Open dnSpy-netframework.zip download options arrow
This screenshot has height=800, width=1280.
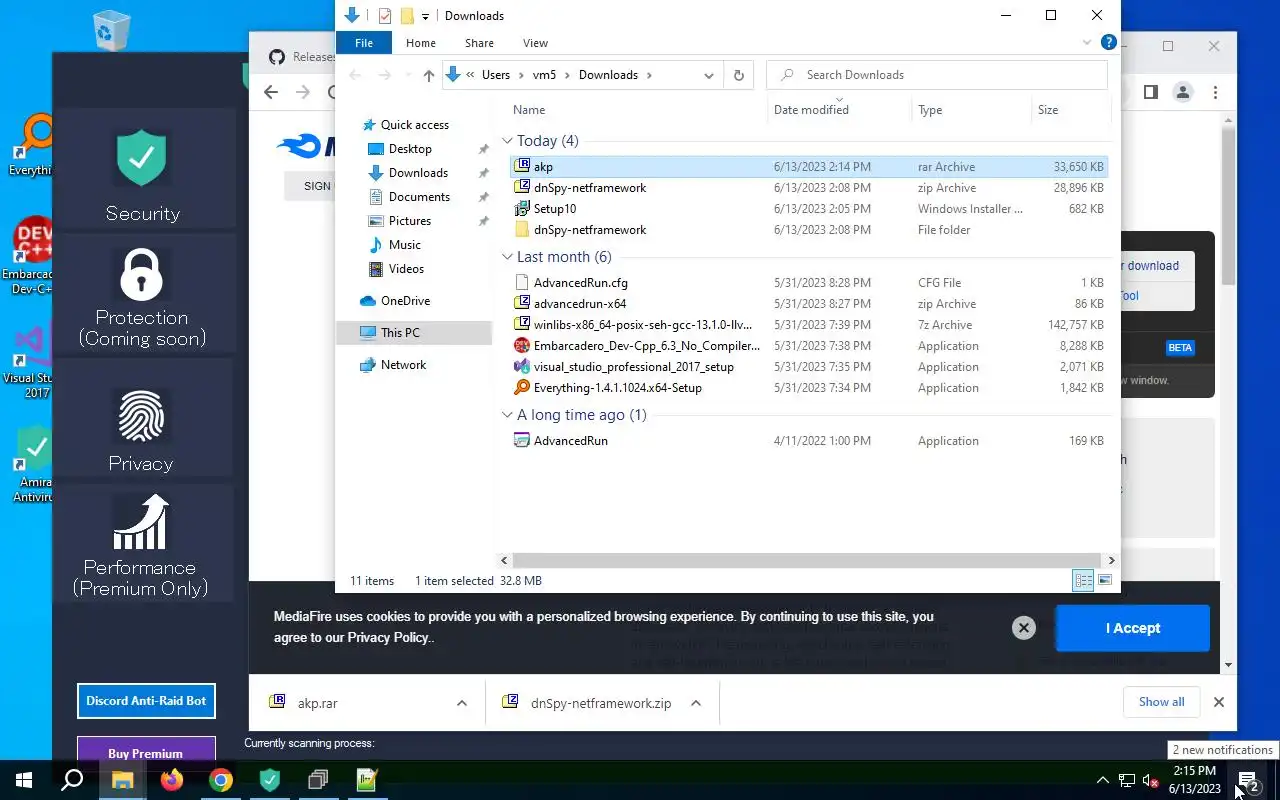696,703
